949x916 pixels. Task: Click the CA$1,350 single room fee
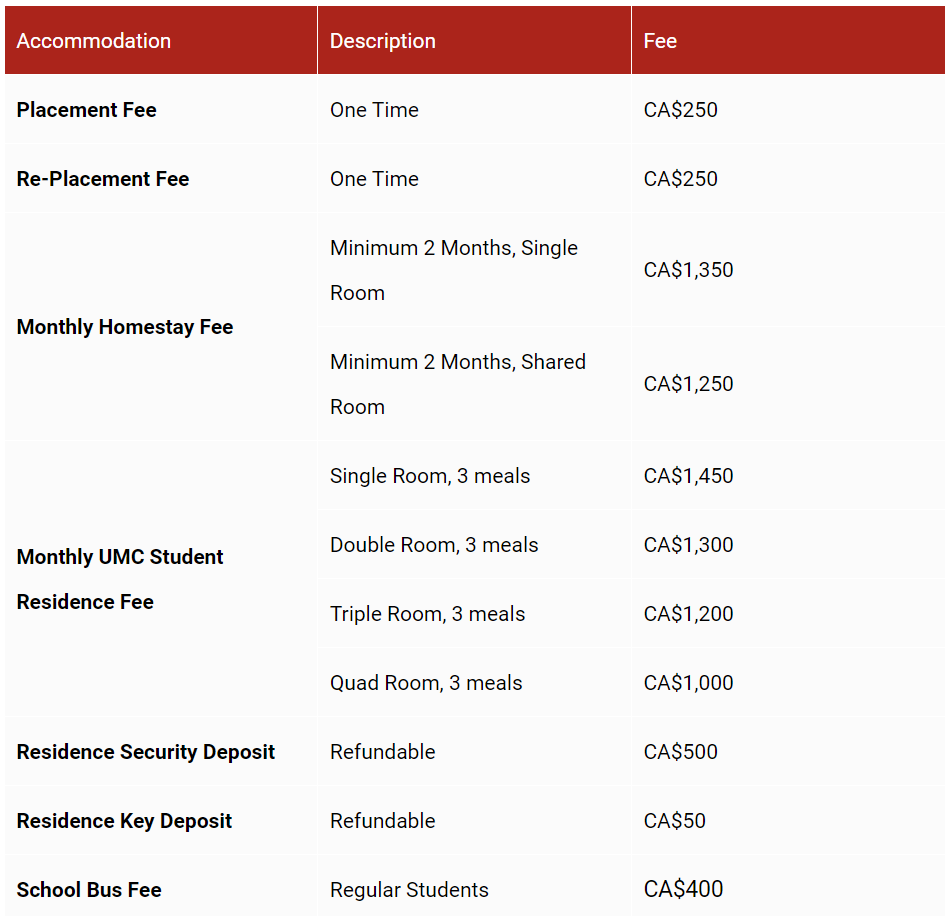(x=688, y=270)
